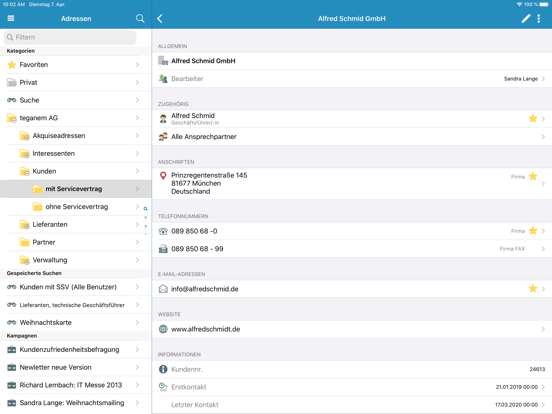Viewport: 552px width, 414px height.
Task: Click the telephone icon for 089 850 68 -0
Action: point(163,231)
